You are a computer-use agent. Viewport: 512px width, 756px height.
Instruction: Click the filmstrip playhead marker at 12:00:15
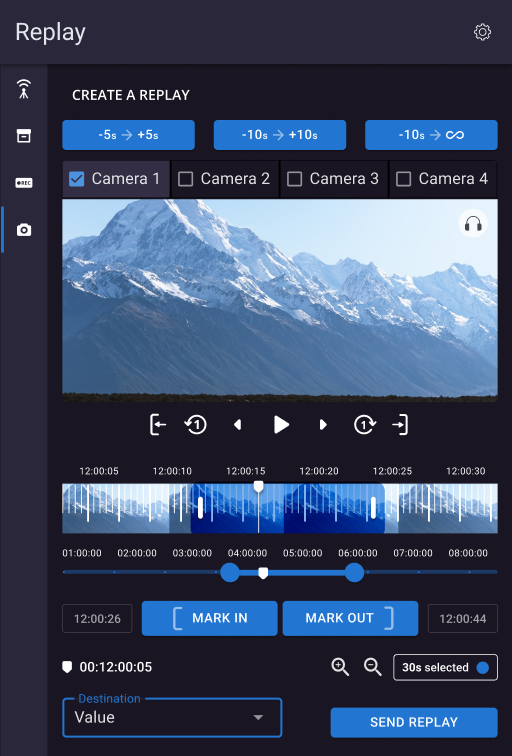point(258,486)
